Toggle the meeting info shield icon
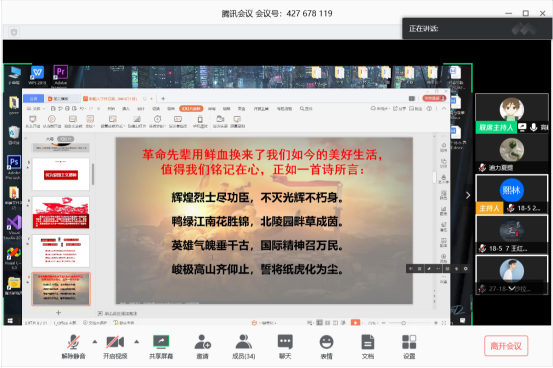553x368 pixels. (x=14, y=32)
